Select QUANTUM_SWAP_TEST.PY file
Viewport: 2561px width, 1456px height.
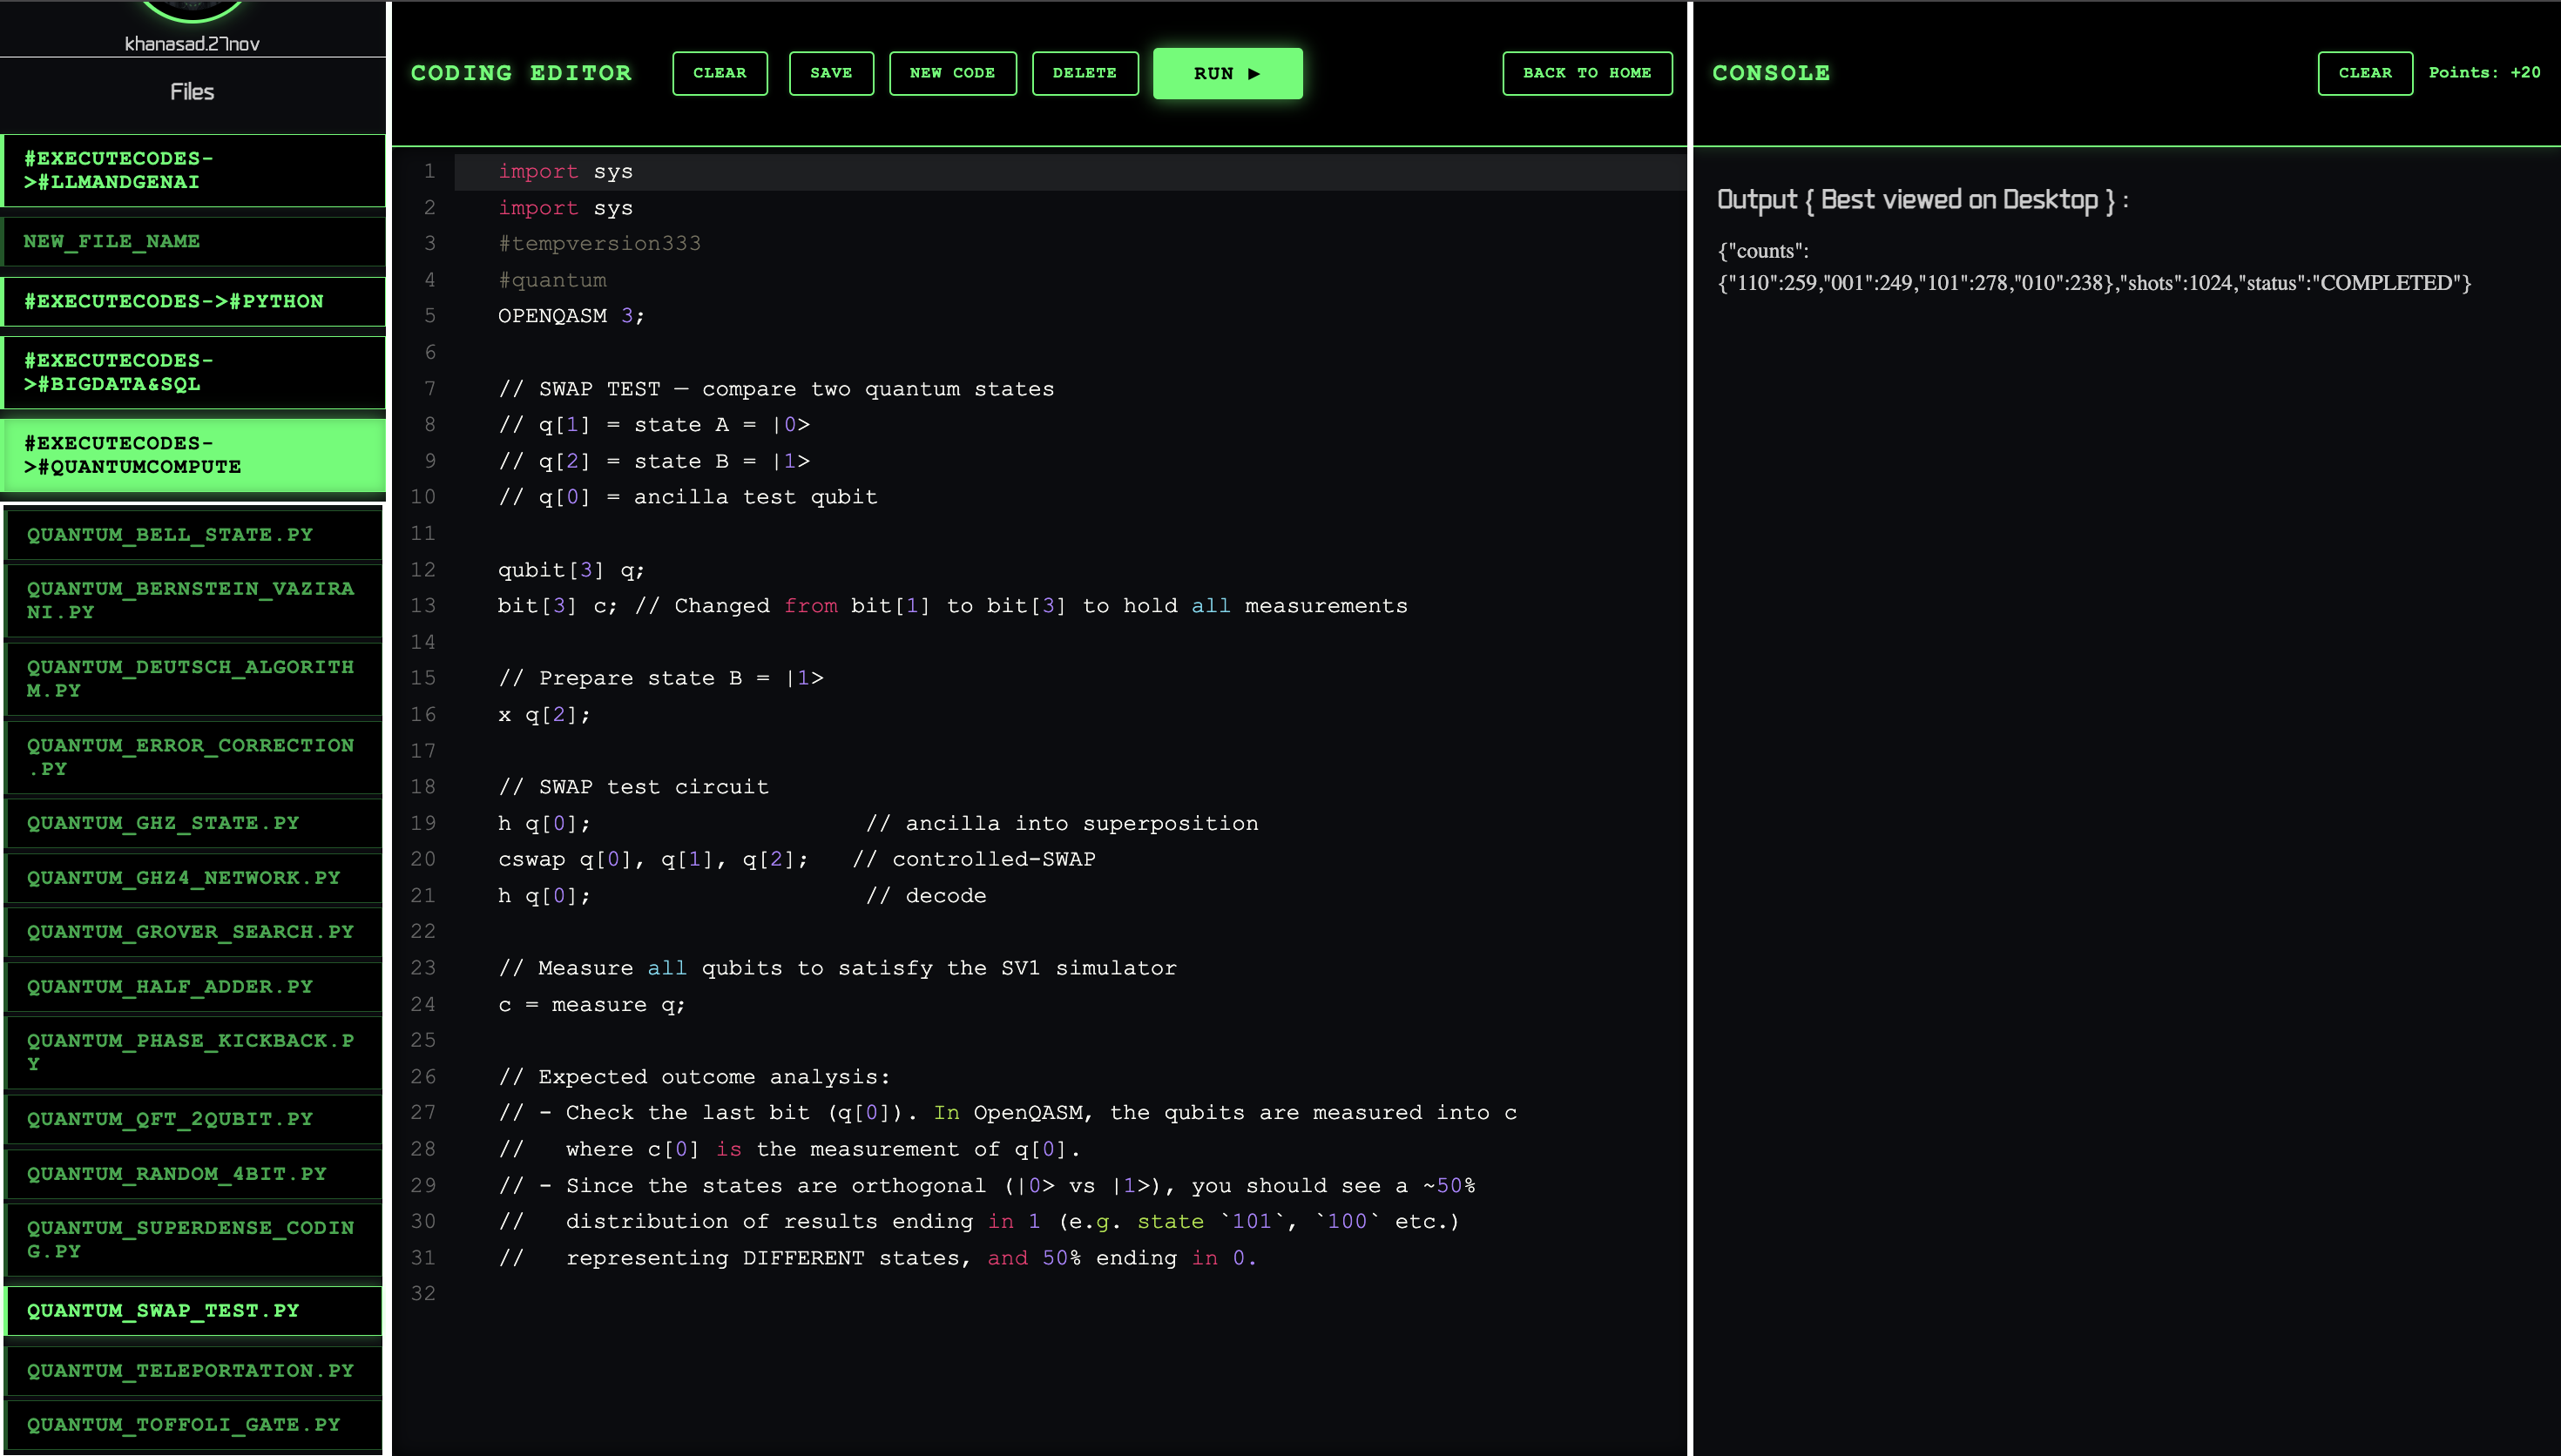pos(193,1311)
